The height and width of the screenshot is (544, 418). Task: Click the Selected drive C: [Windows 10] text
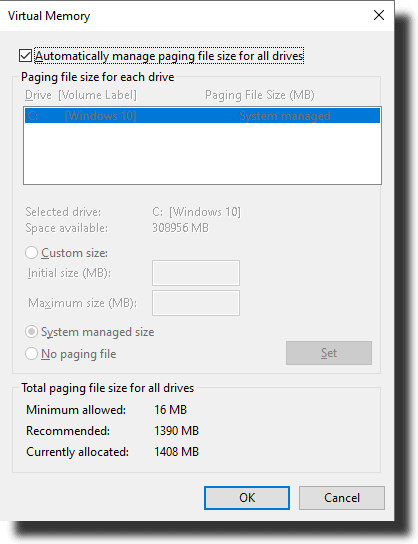(x=196, y=212)
